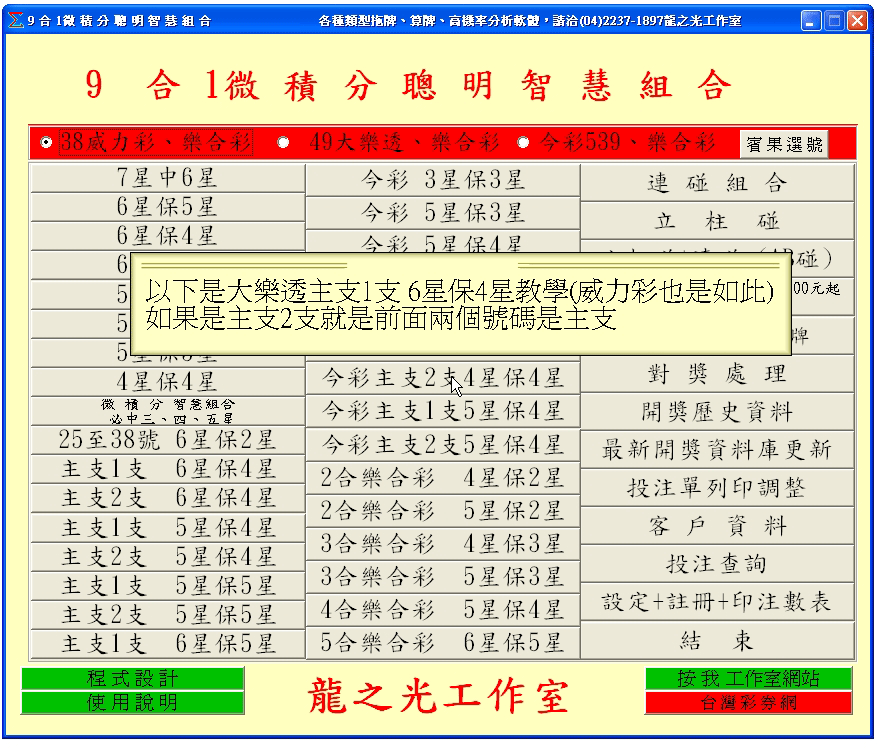Click 微積分智慧組合 必中三、四、五星 button
This screenshot has height=751, width=886.
(168, 411)
